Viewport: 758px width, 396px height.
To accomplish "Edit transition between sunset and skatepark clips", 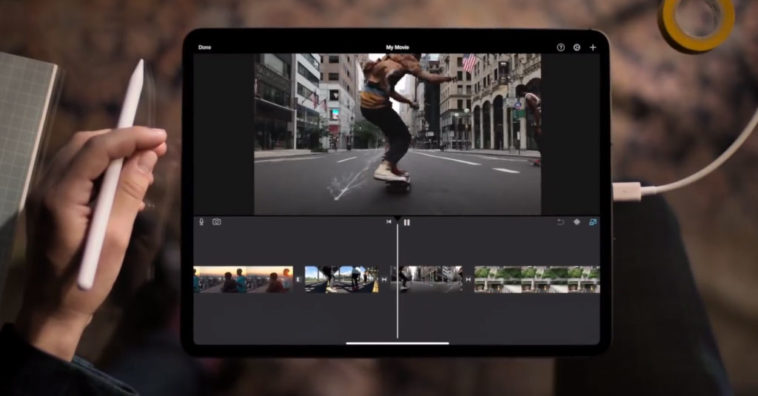I will tap(299, 279).
